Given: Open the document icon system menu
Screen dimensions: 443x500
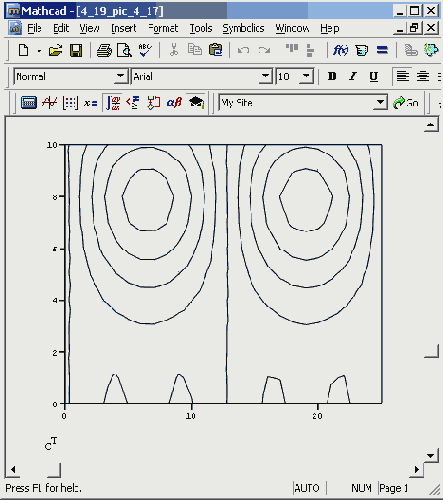Looking at the screenshot, I should point(15,28).
